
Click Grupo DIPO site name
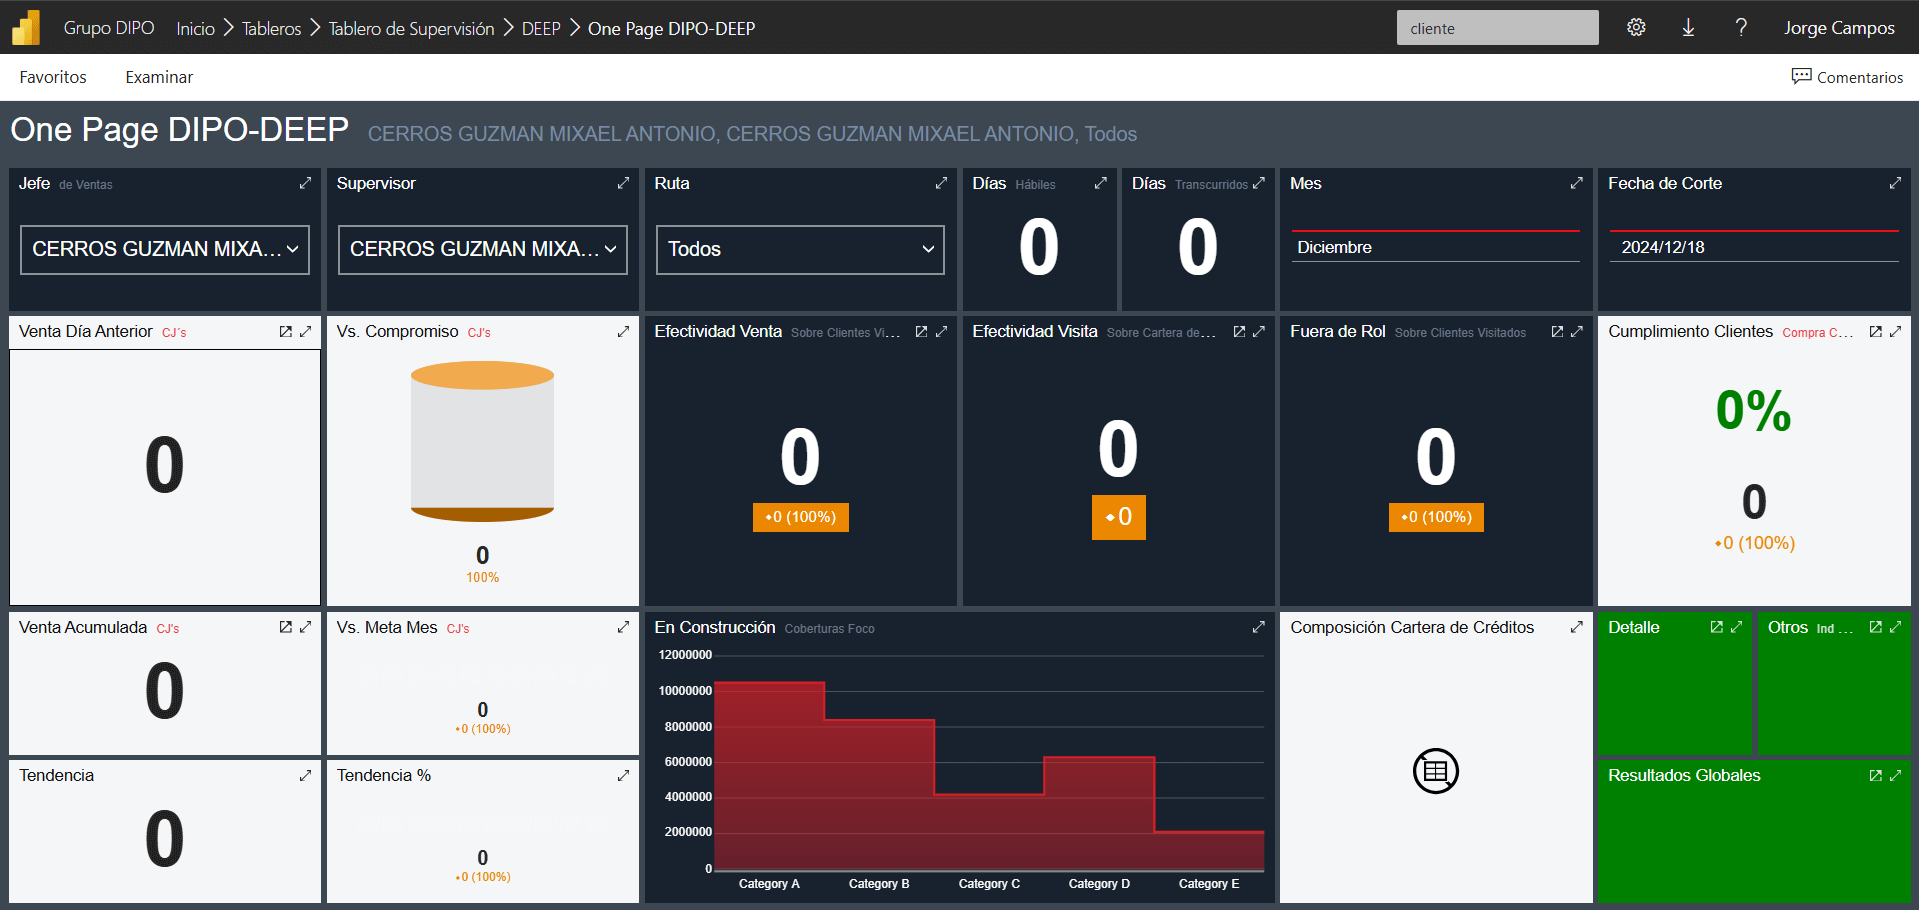tap(109, 28)
